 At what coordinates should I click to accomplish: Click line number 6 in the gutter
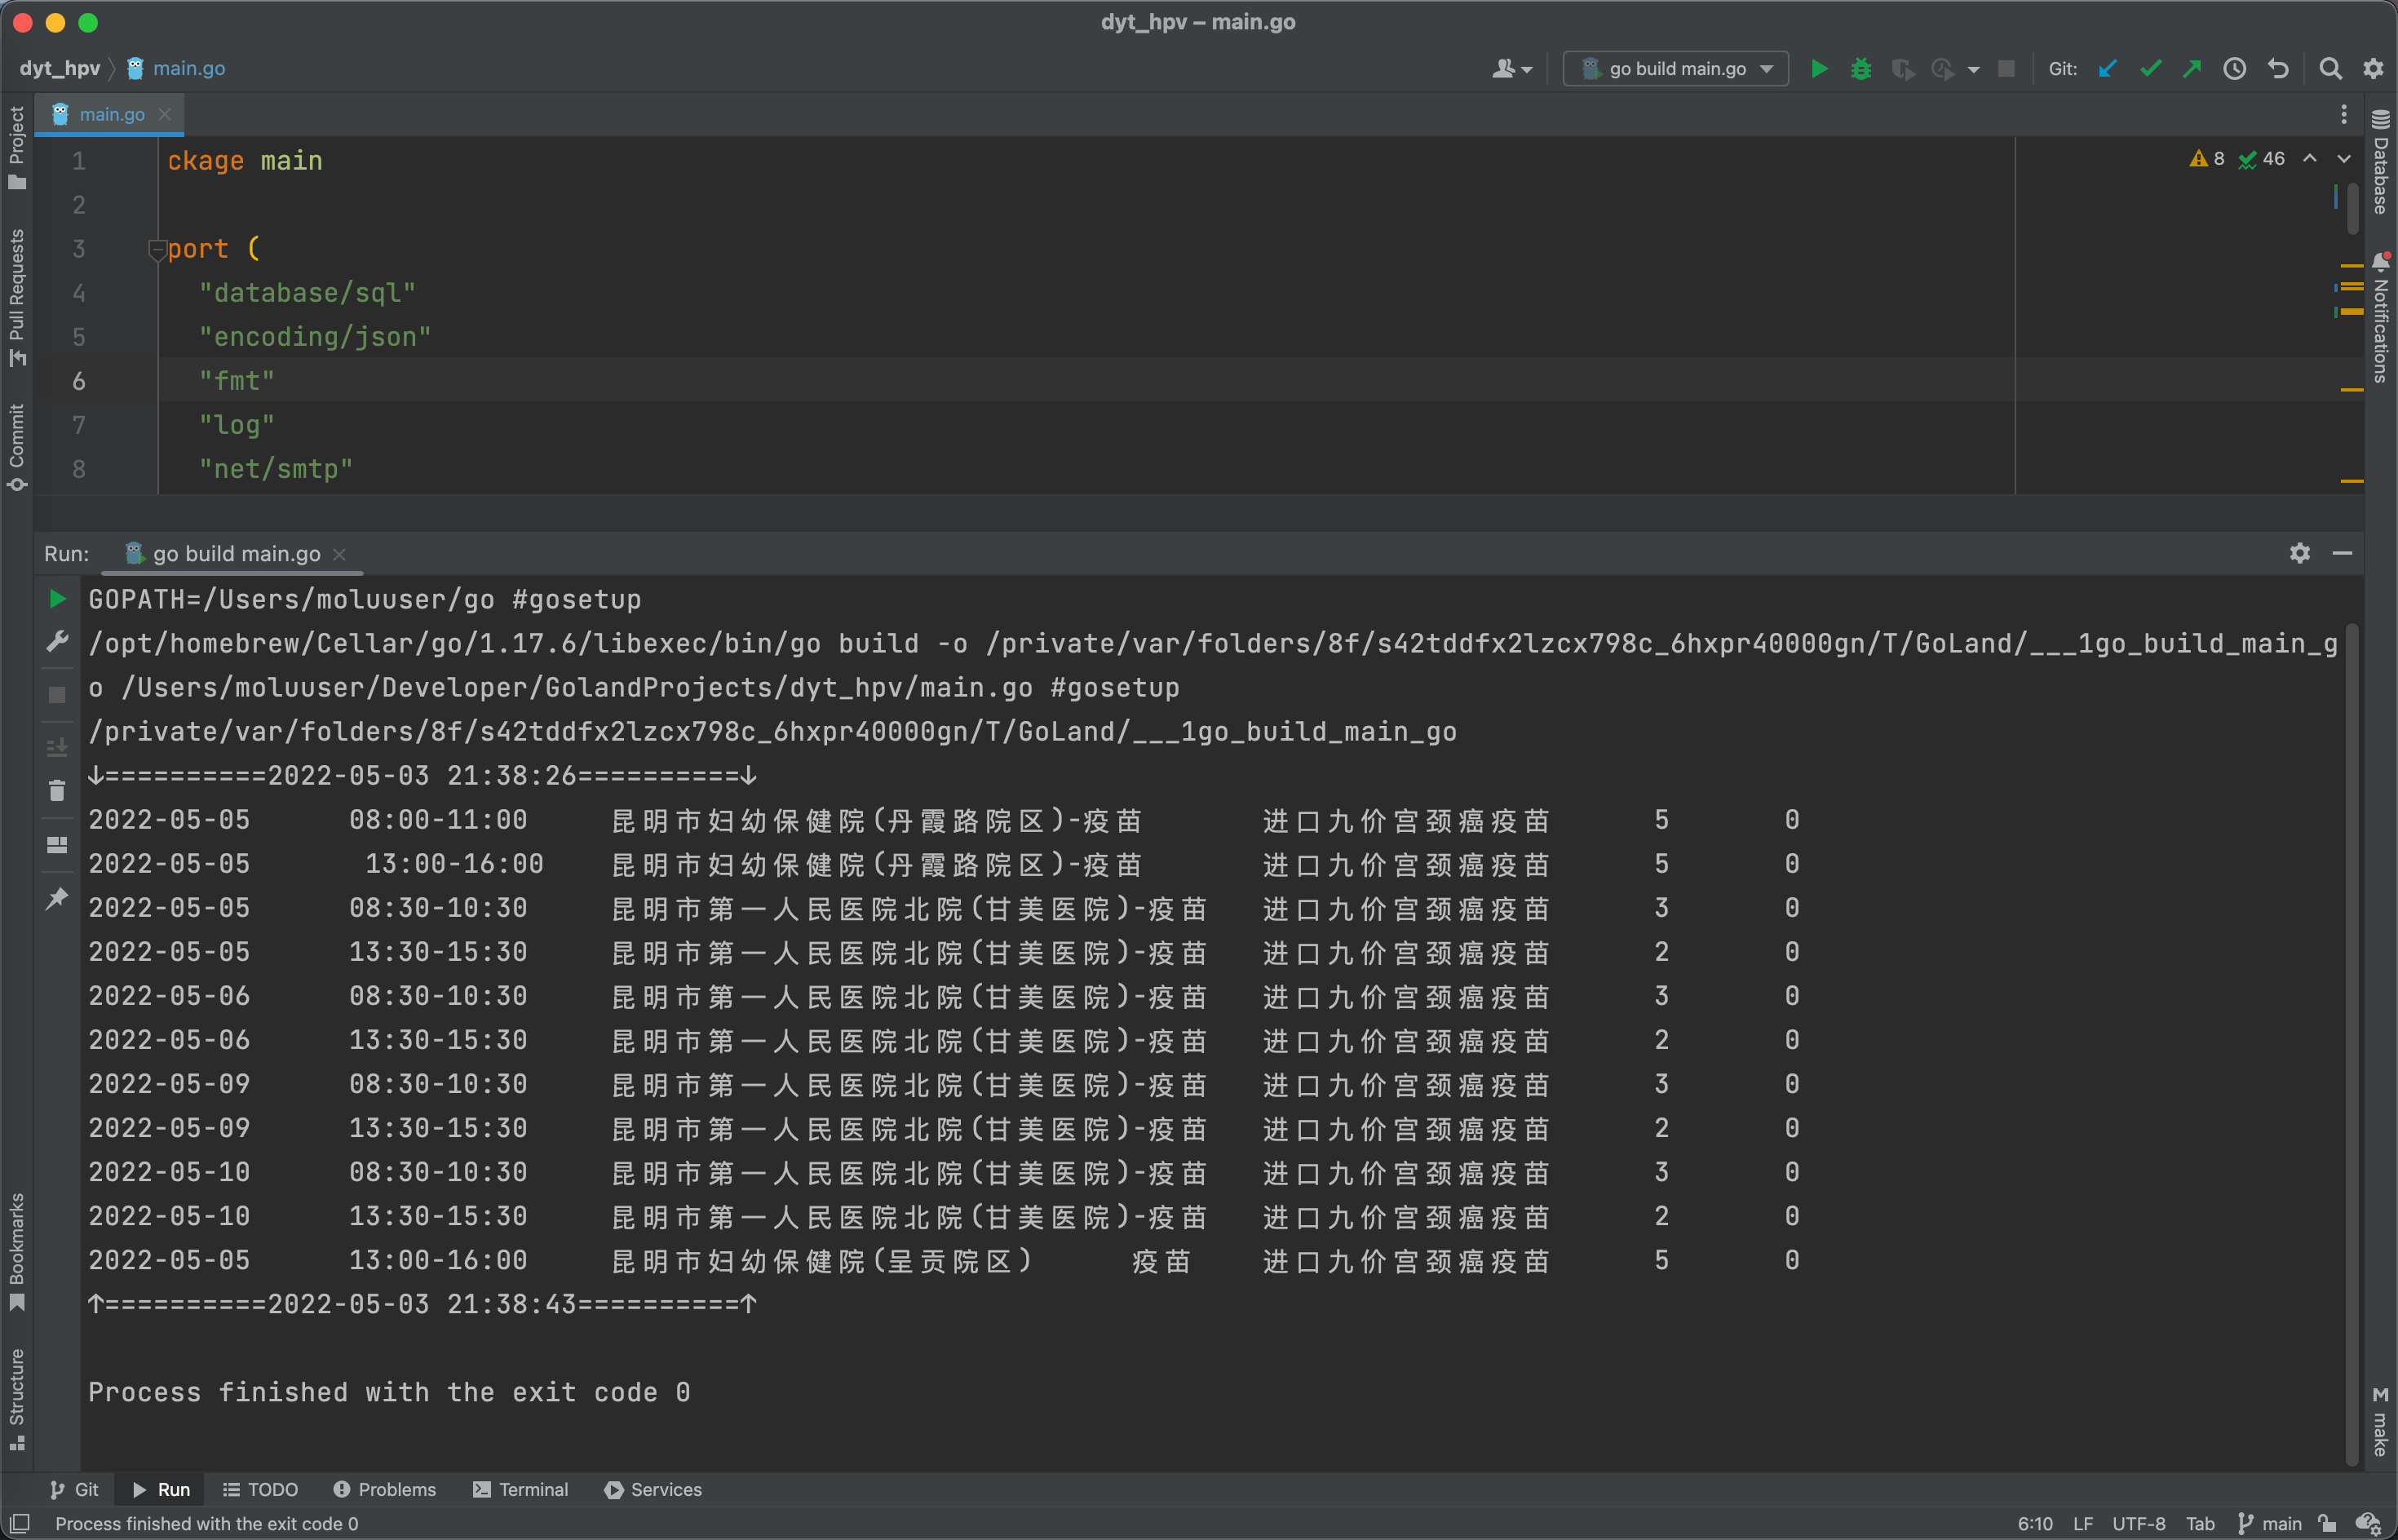pyautogui.click(x=79, y=381)
